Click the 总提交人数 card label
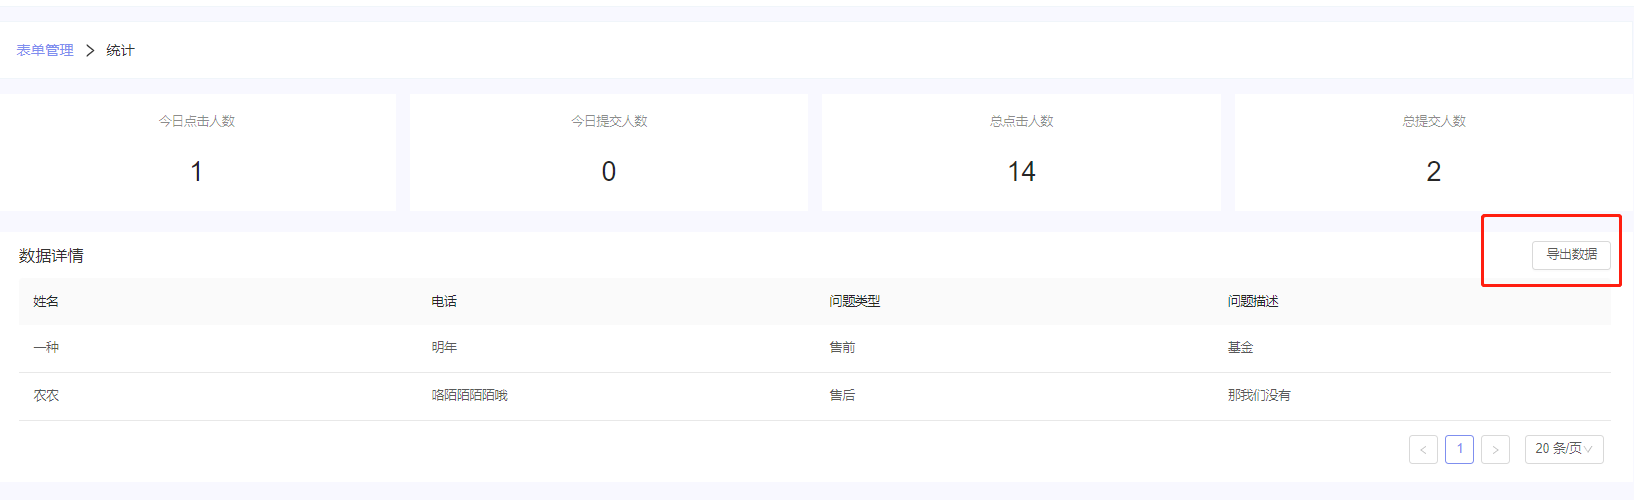The height and width of the screenshot is (500, 1634). point(1434,121)
